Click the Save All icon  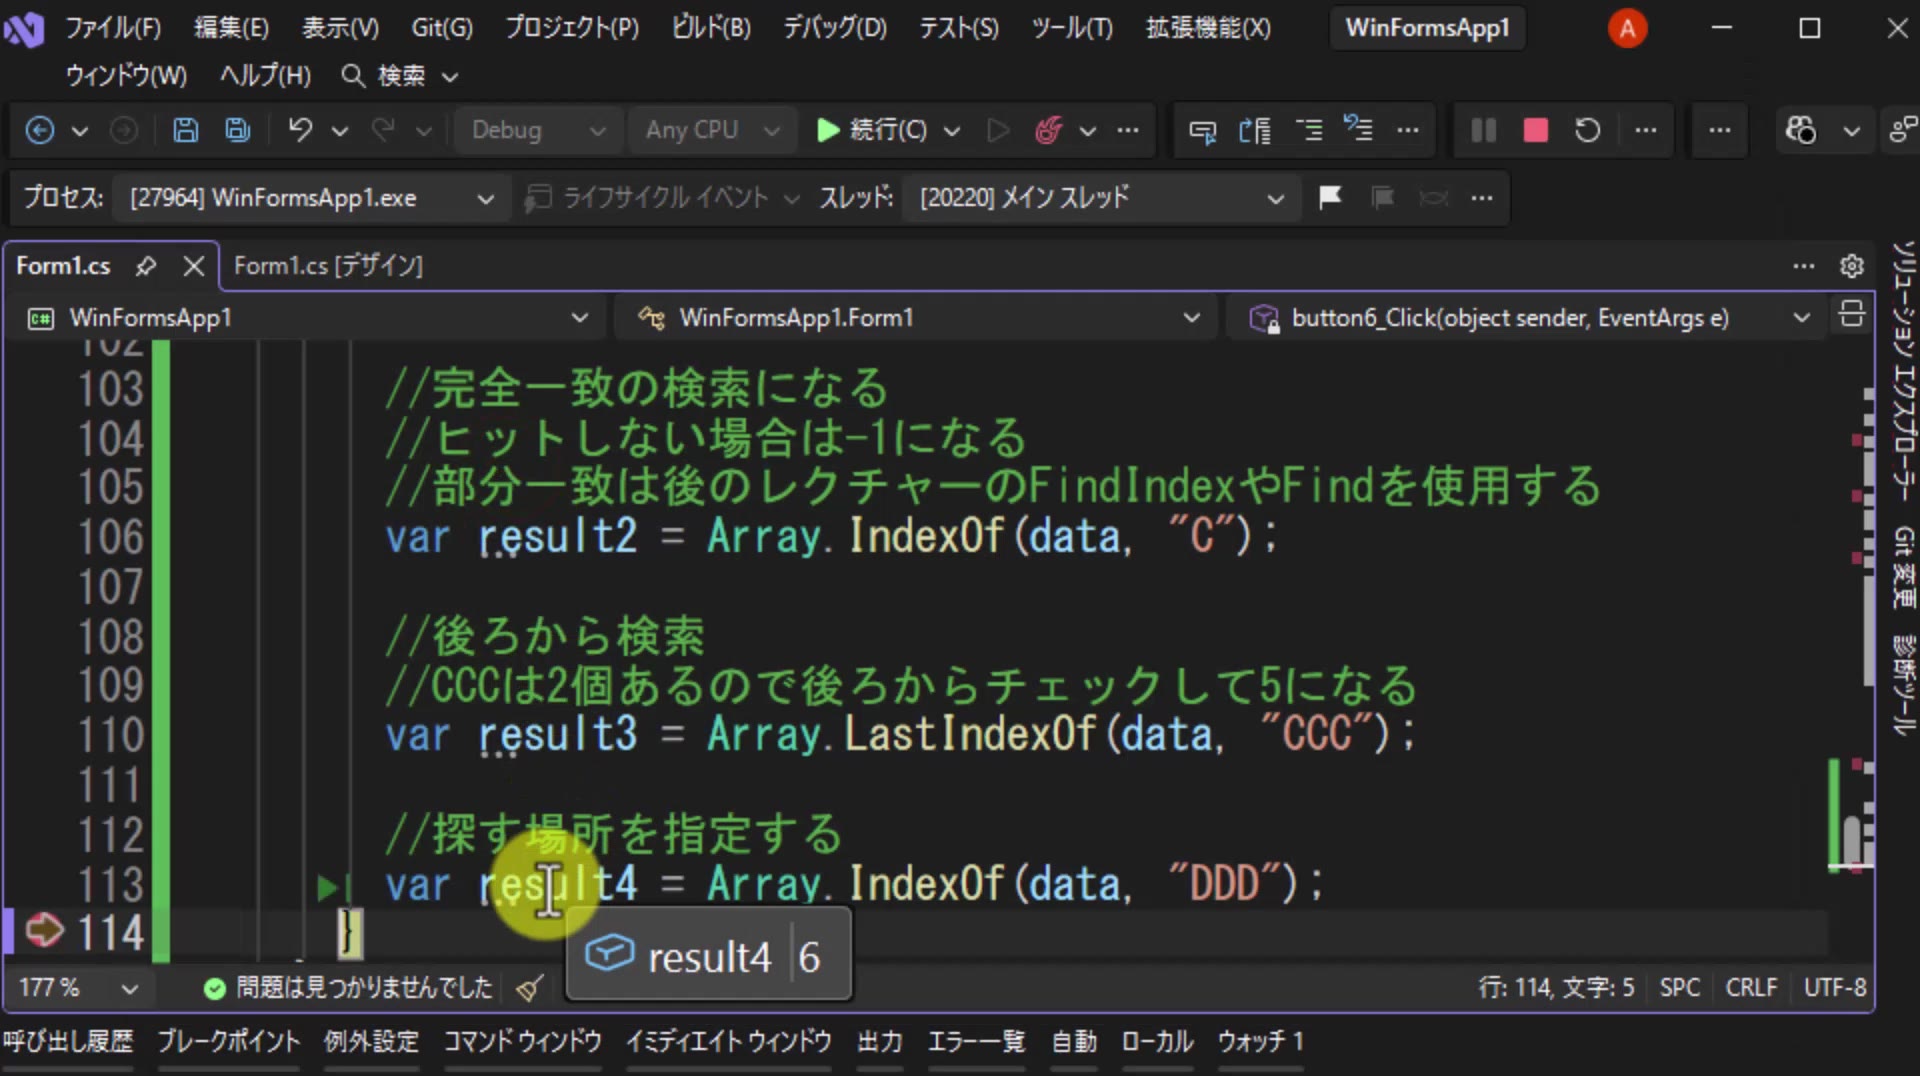(237, 130)
